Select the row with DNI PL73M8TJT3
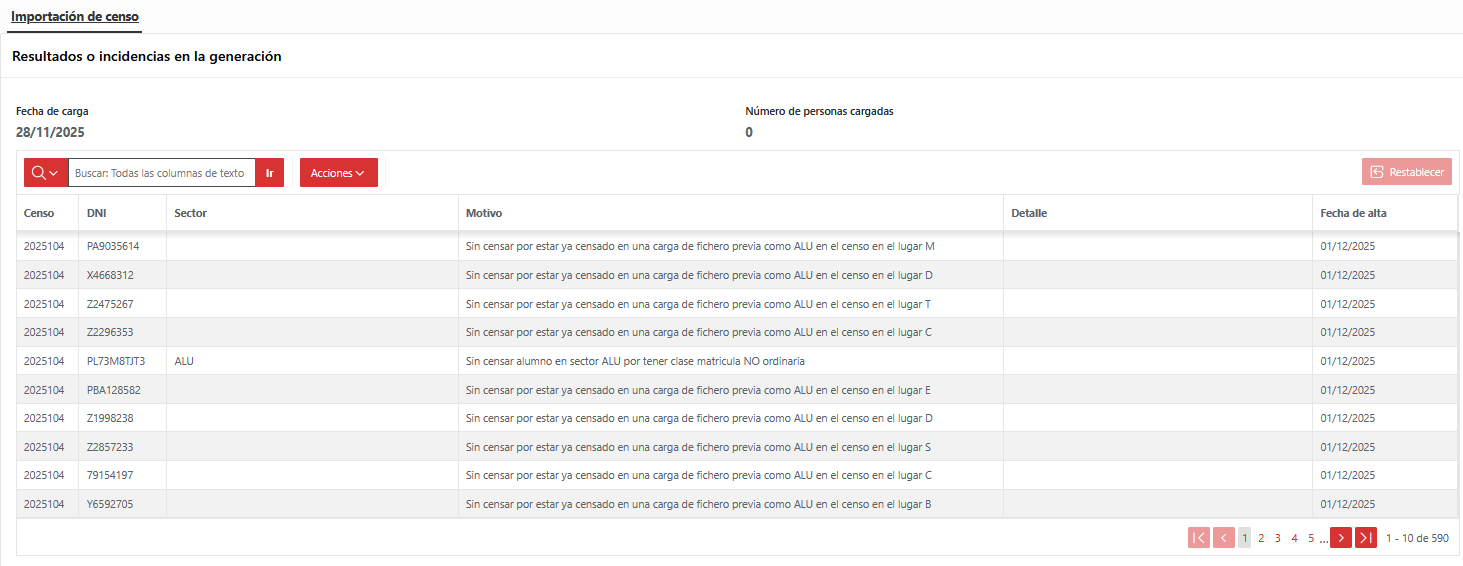Screen dimensions: 1463x566 [737, 361]
